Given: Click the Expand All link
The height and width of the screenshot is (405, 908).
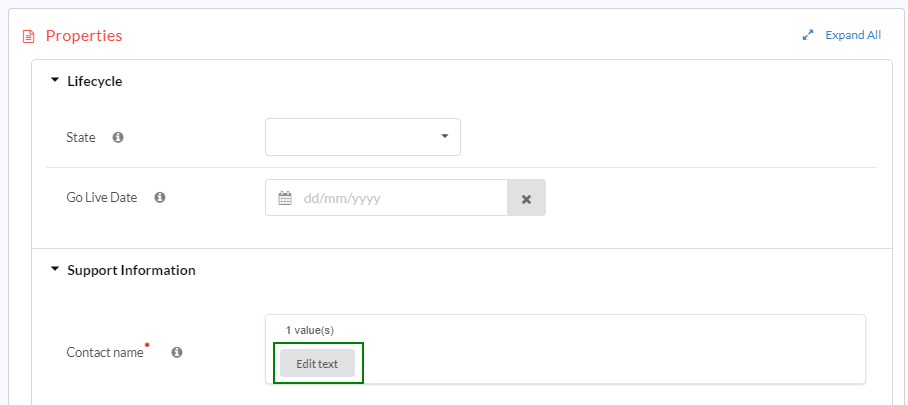Looking at the screenshot, I should [853, 35].
